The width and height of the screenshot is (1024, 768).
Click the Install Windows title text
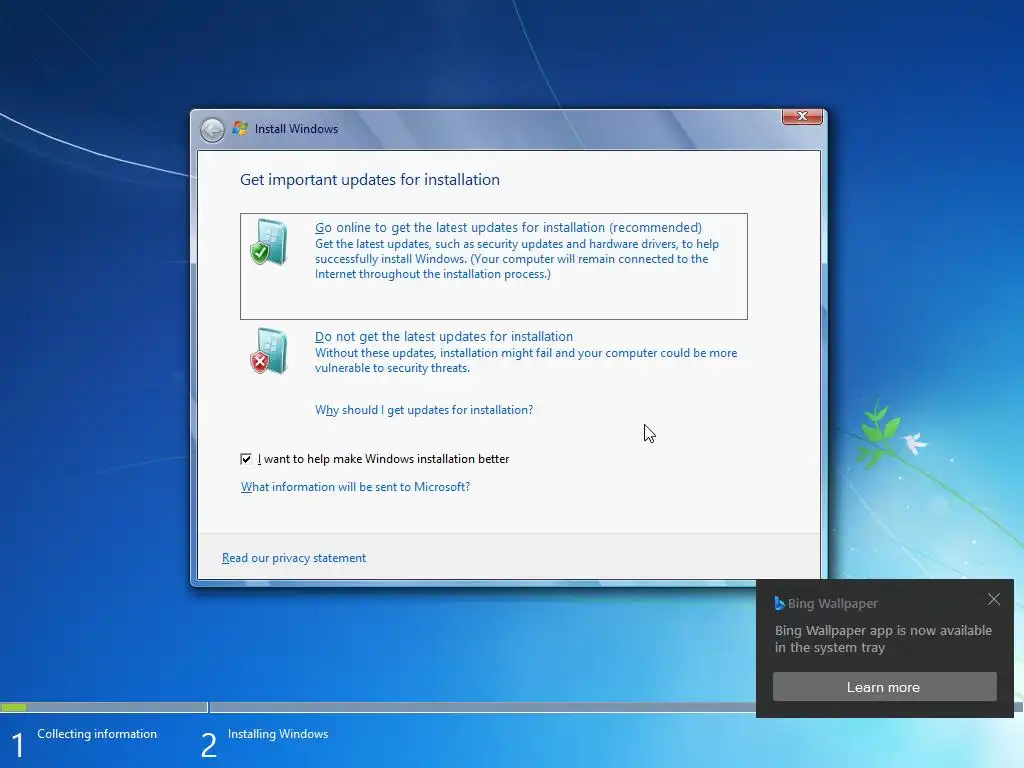coord(296,129)
